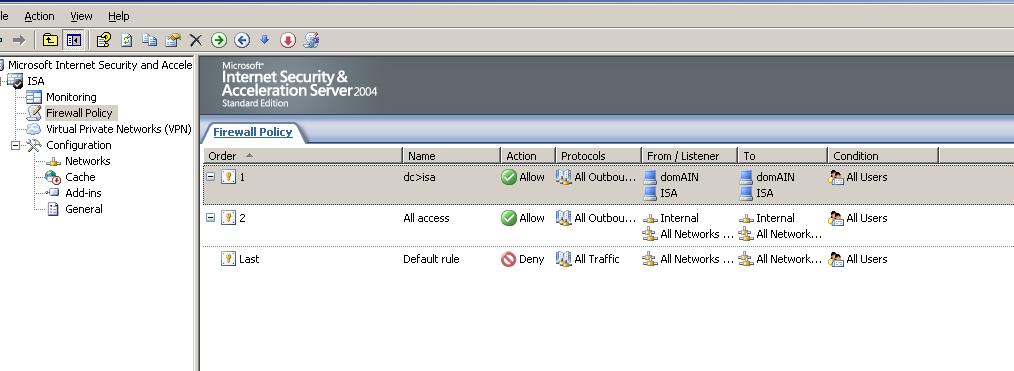Screen dimensions: 1014x371
Task: Click the Action column header
Action: point(528,156)
